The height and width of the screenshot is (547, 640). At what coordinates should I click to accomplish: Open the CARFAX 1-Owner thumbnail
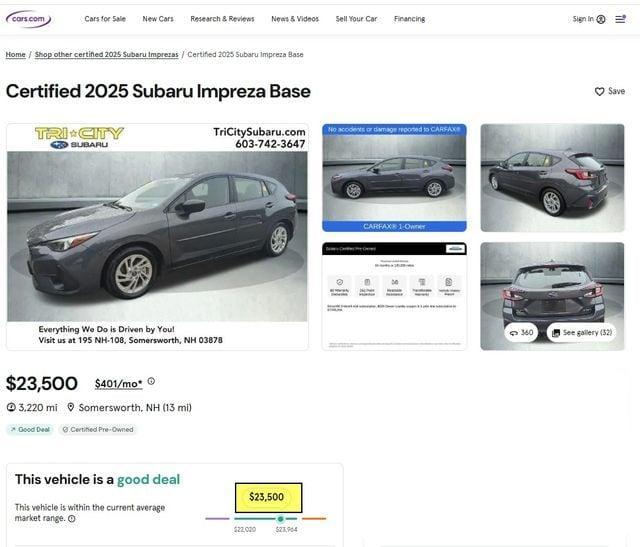click(394, 178)
